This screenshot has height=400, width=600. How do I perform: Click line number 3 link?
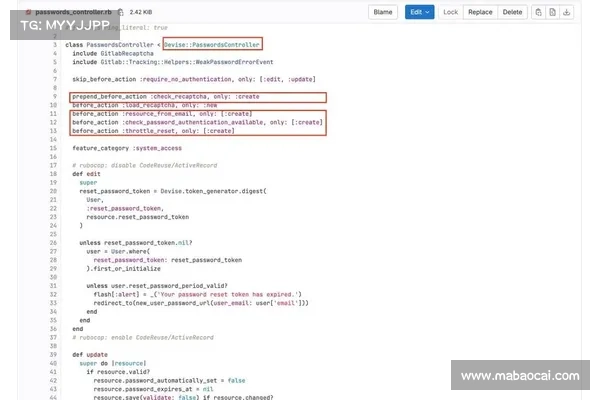point(55,45)
